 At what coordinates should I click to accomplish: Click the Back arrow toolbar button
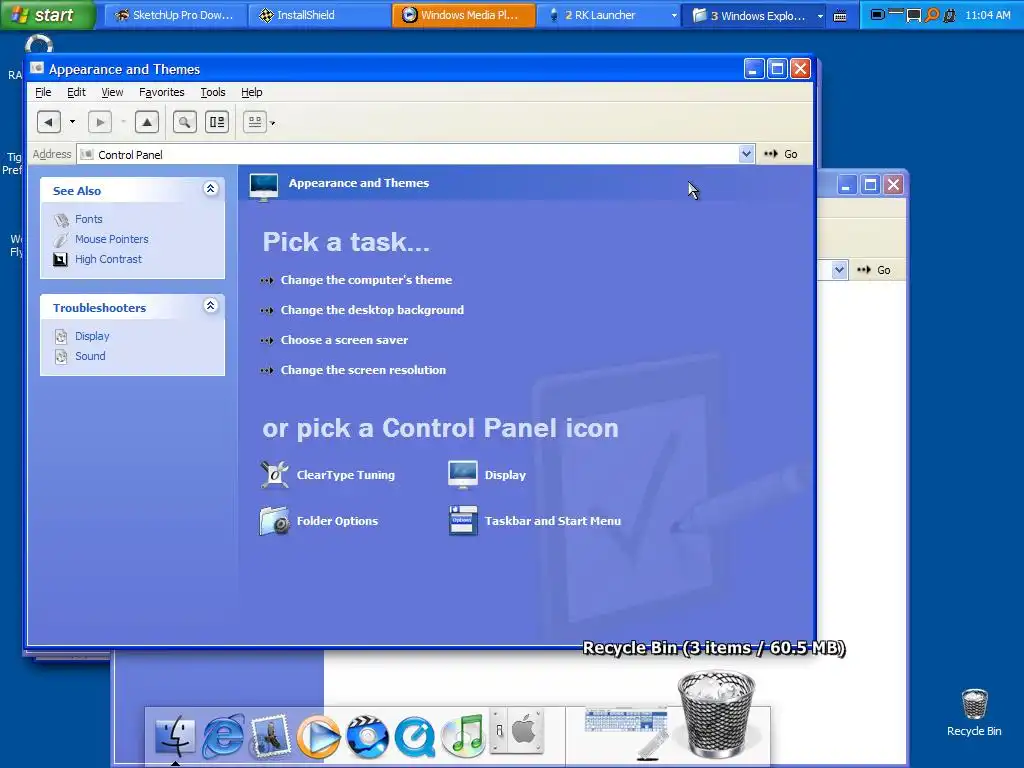click(x=49, y=122)
